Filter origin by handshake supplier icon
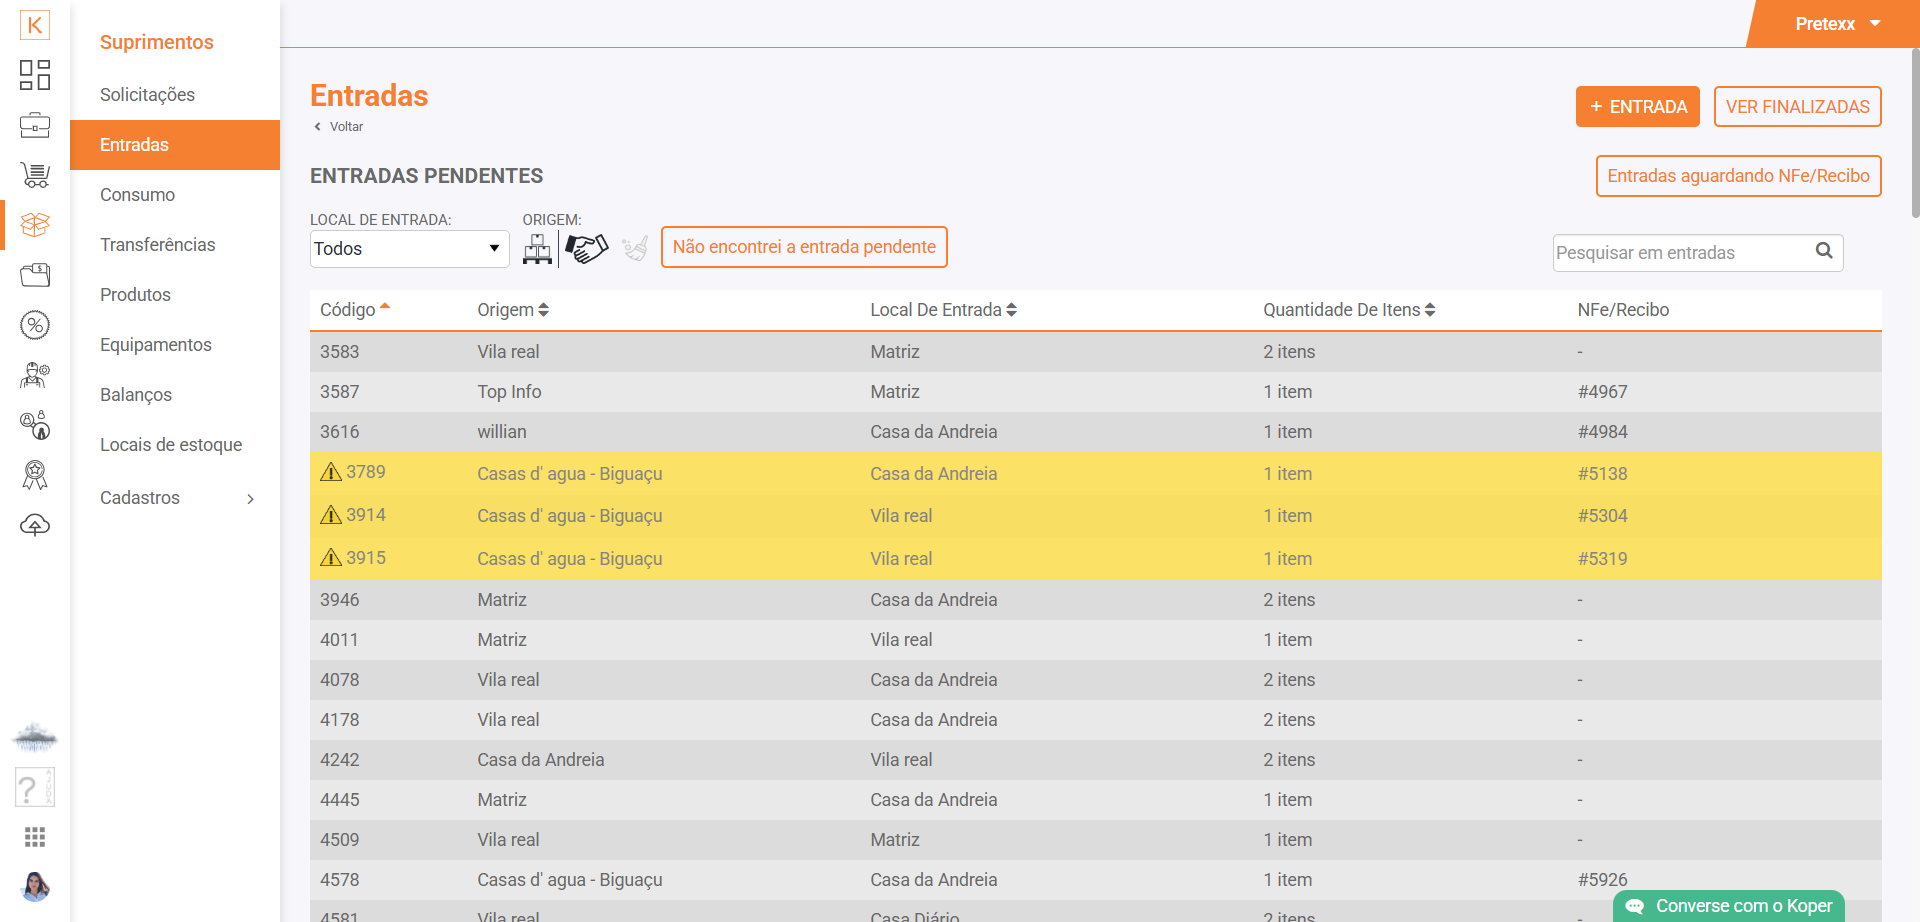This screenshot has width=1920, height=922. click(x=586, y=248)
